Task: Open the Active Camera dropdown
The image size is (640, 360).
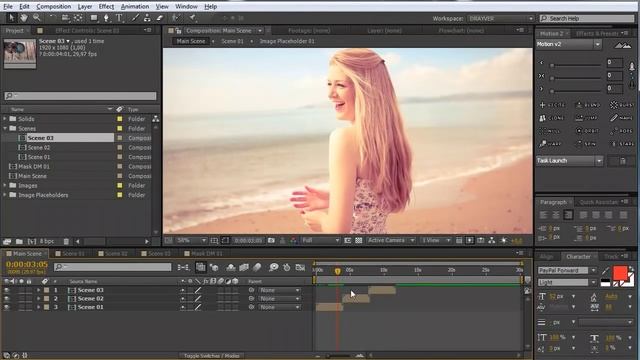Action: point(391,240)
